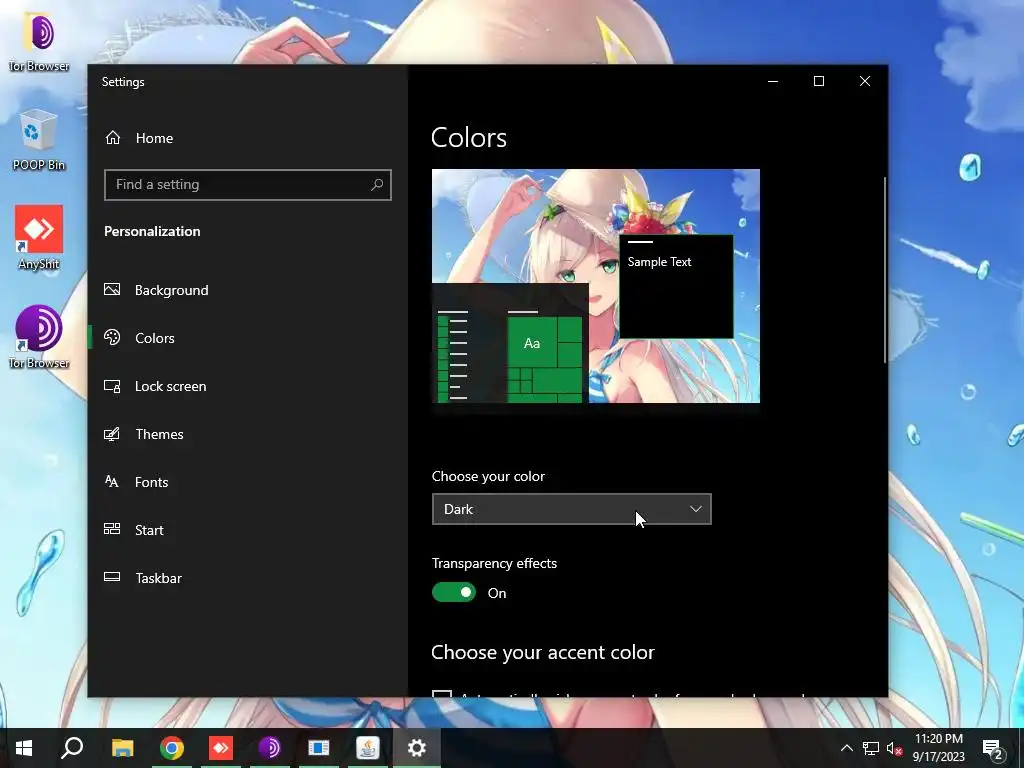
Task: Open File Explorer from taskbar
Action: click(122, 748)
